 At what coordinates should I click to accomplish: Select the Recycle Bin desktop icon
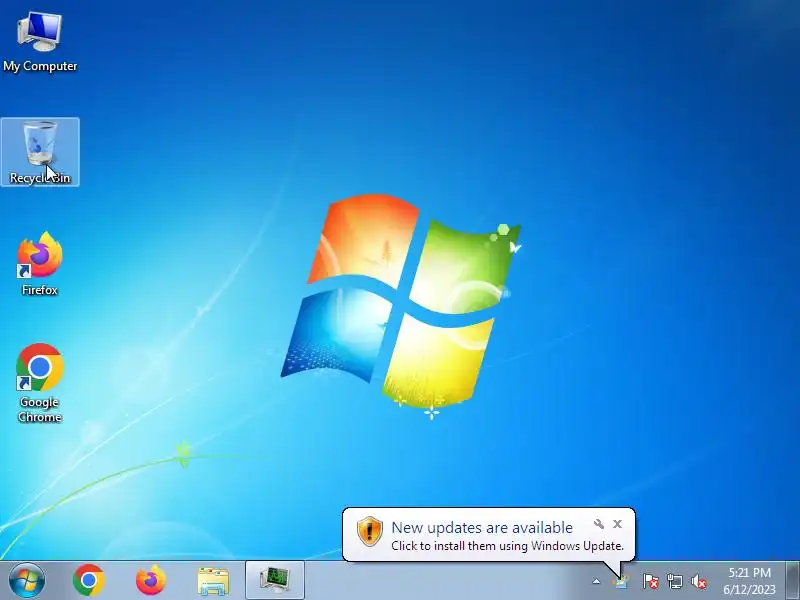tap(40, 152)
